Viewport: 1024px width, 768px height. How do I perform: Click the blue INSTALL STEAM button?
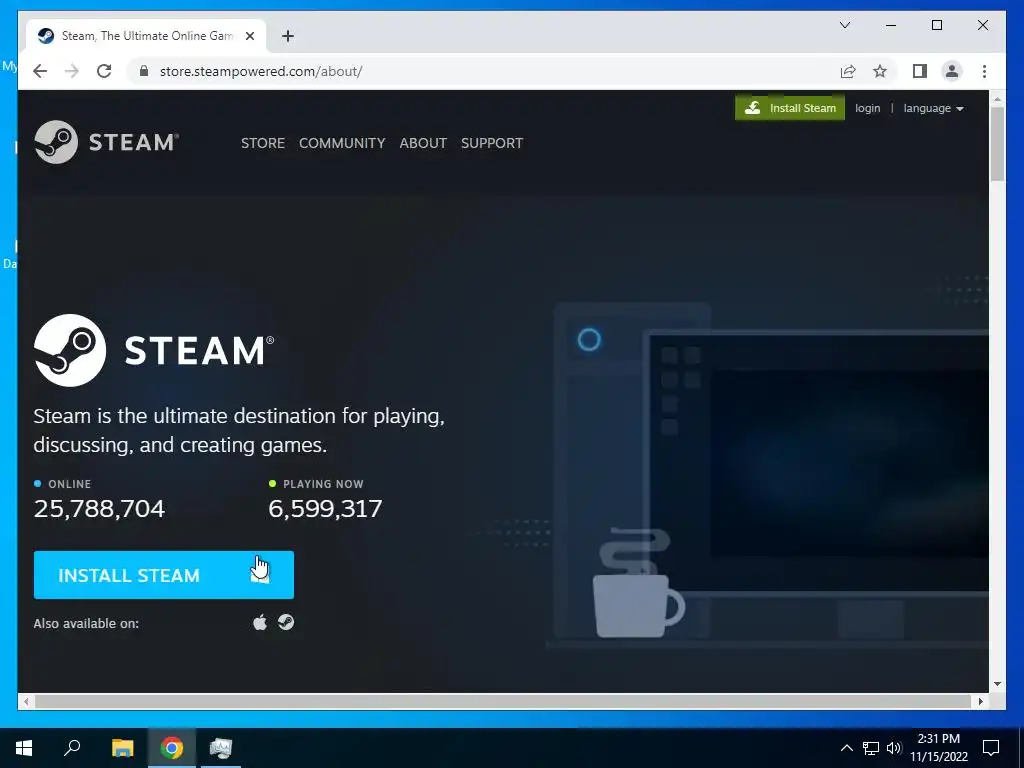pos(164,575)
